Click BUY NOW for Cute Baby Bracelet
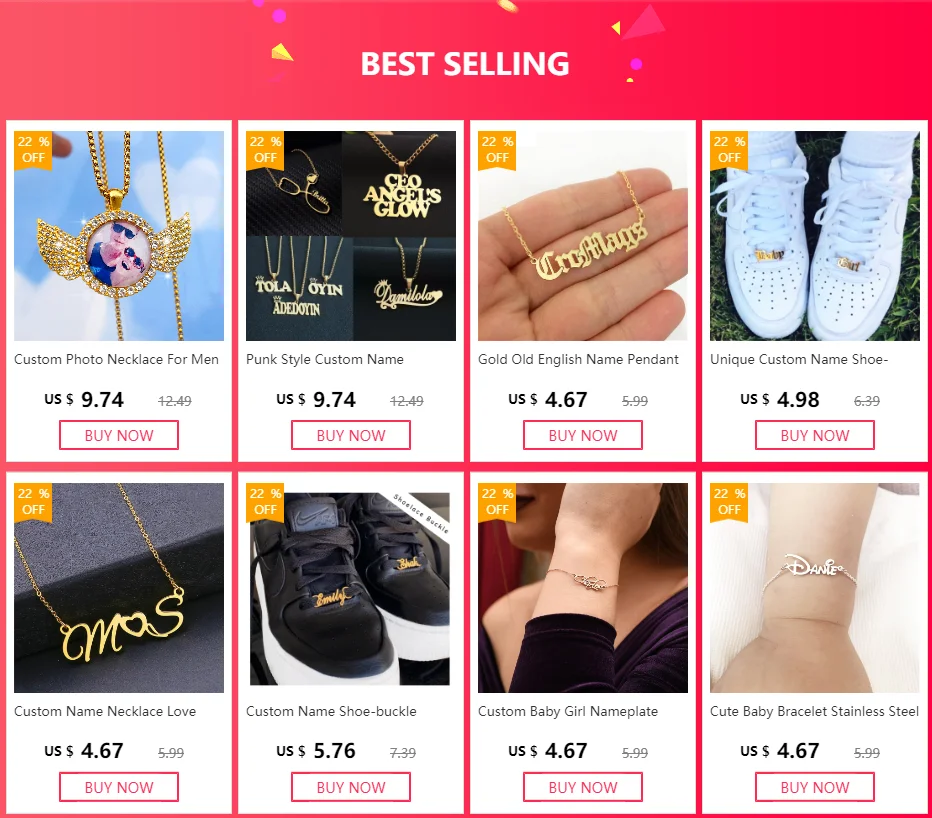932x818 pixels. click(x=815, y=787)
